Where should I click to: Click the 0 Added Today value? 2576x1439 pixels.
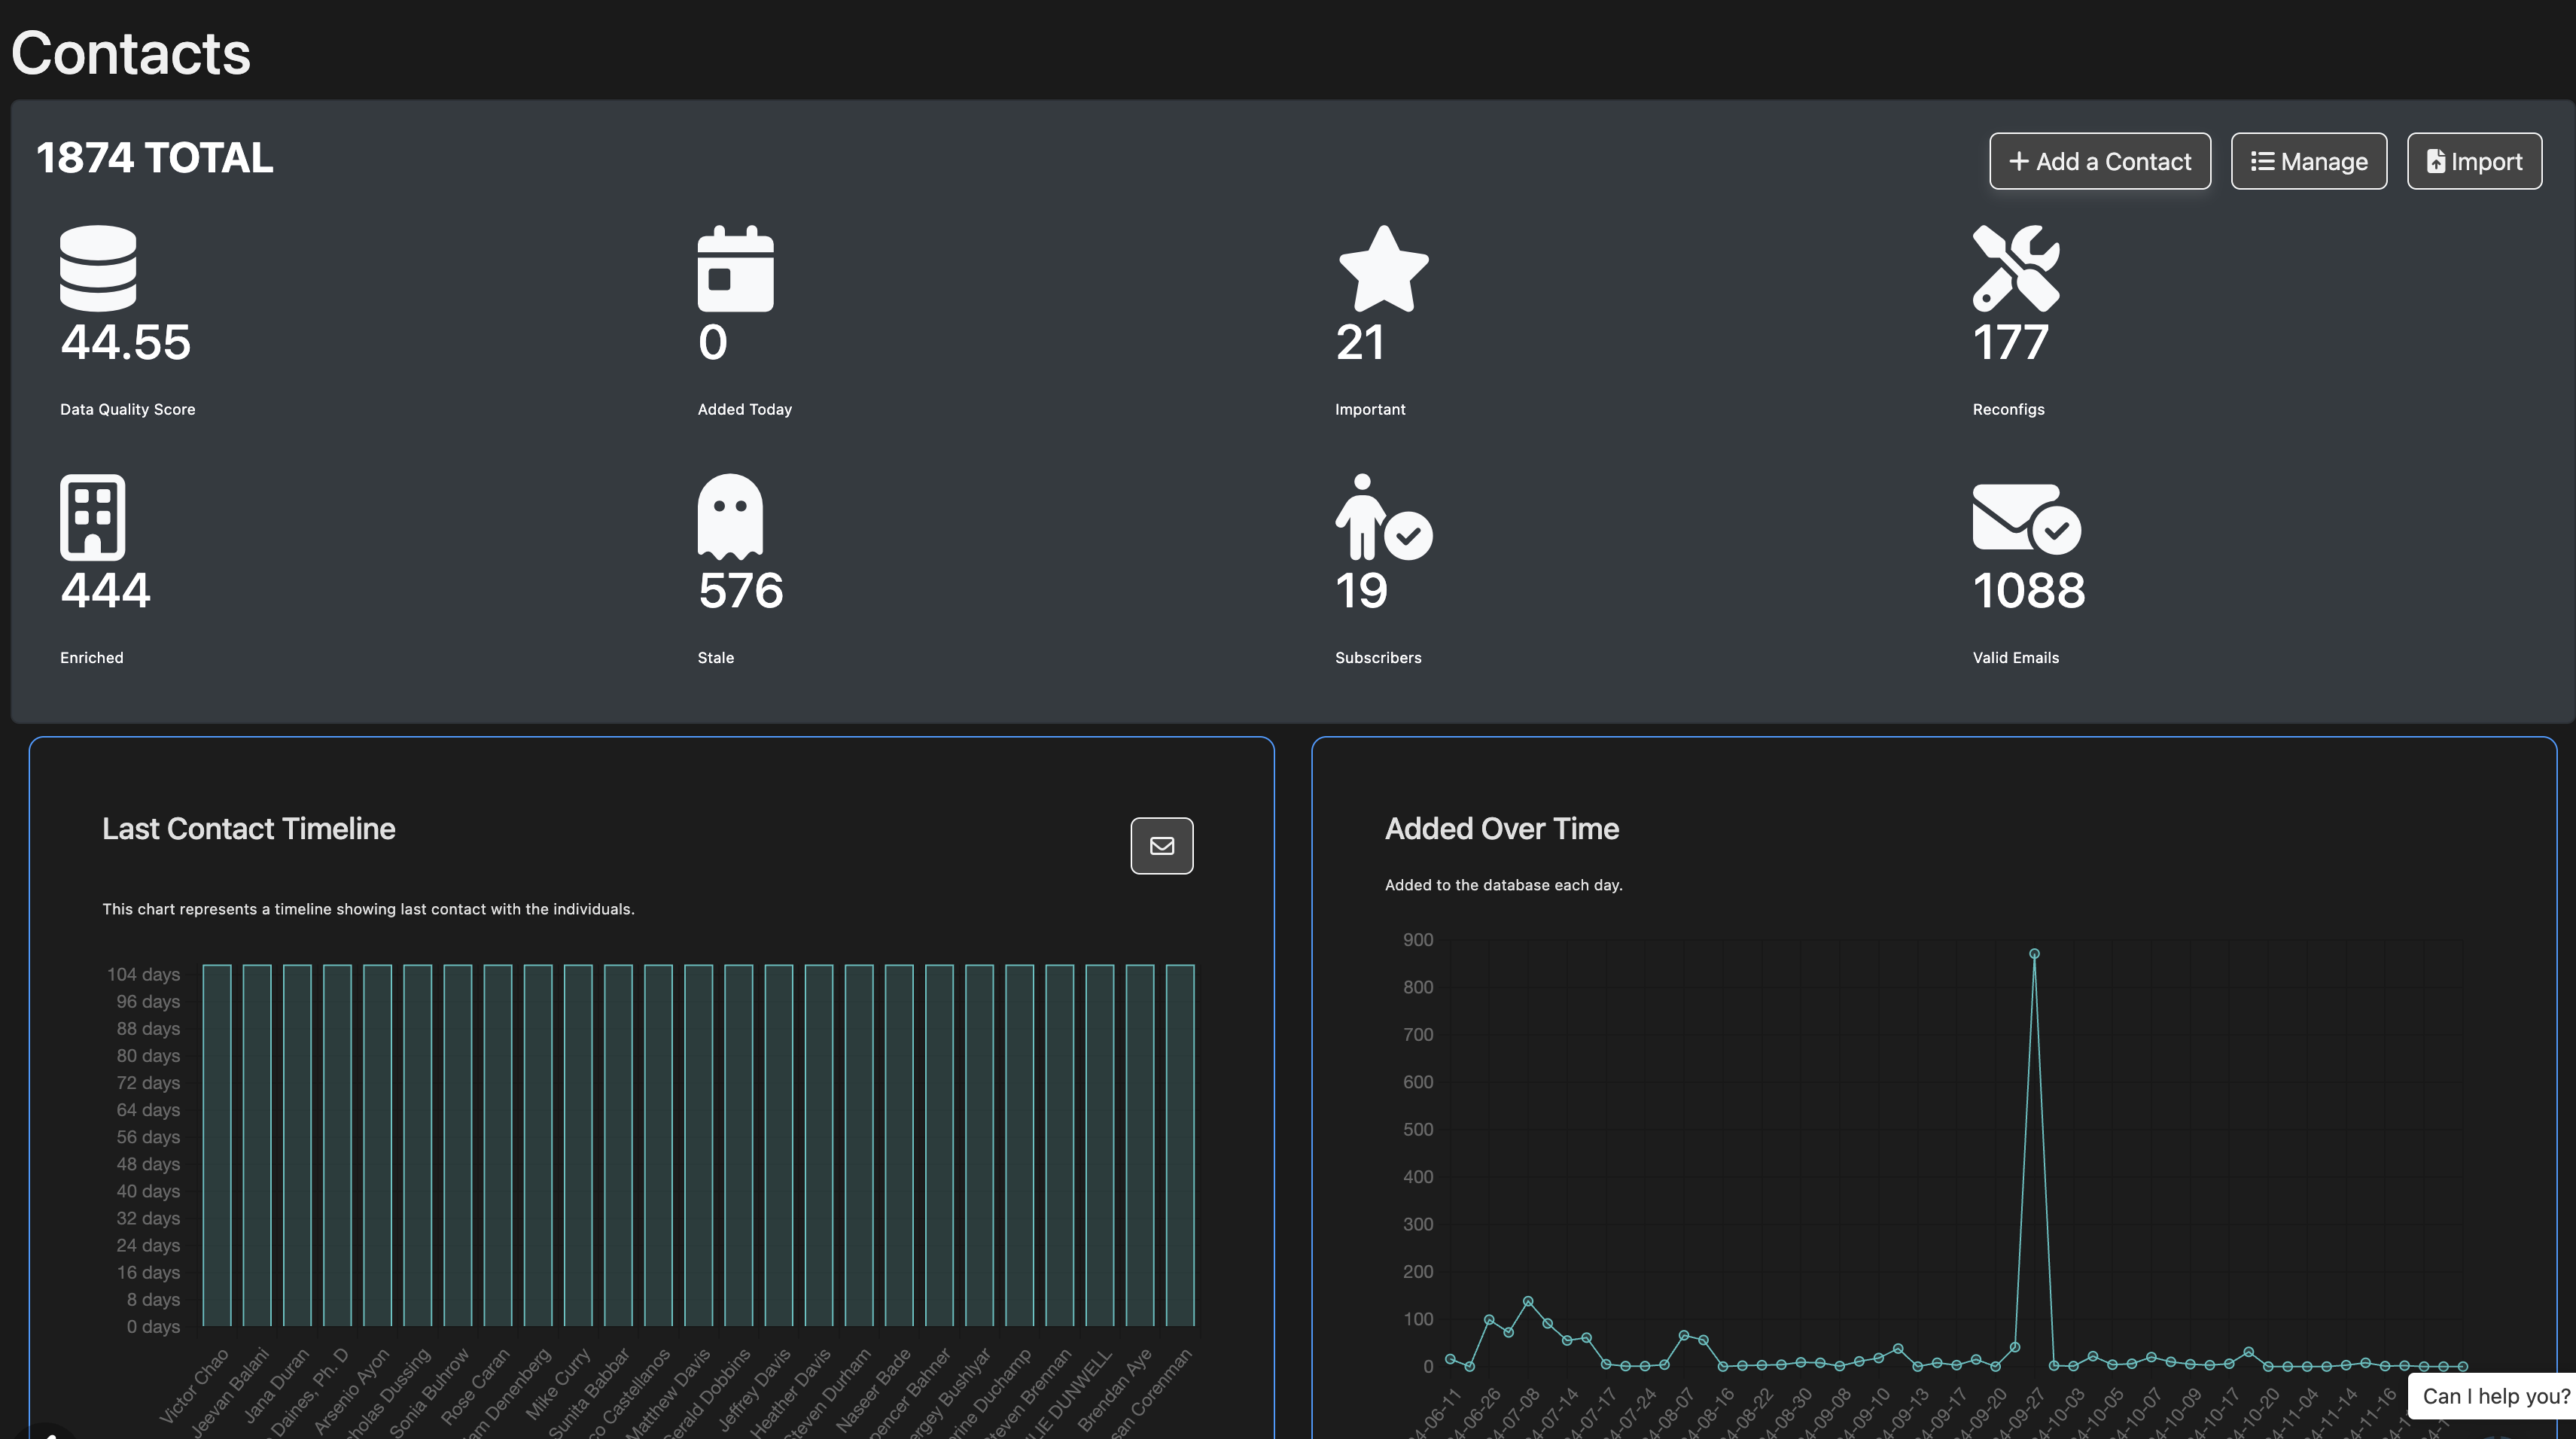[x=712, y=342]
